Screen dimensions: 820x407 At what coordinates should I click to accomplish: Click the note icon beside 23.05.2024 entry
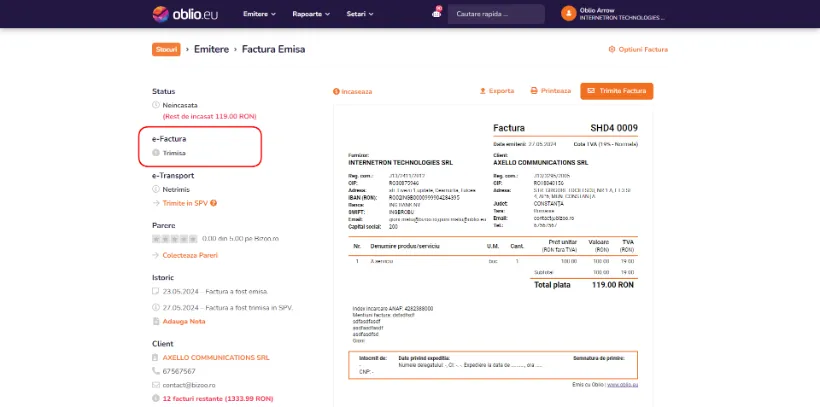[155, 291]
